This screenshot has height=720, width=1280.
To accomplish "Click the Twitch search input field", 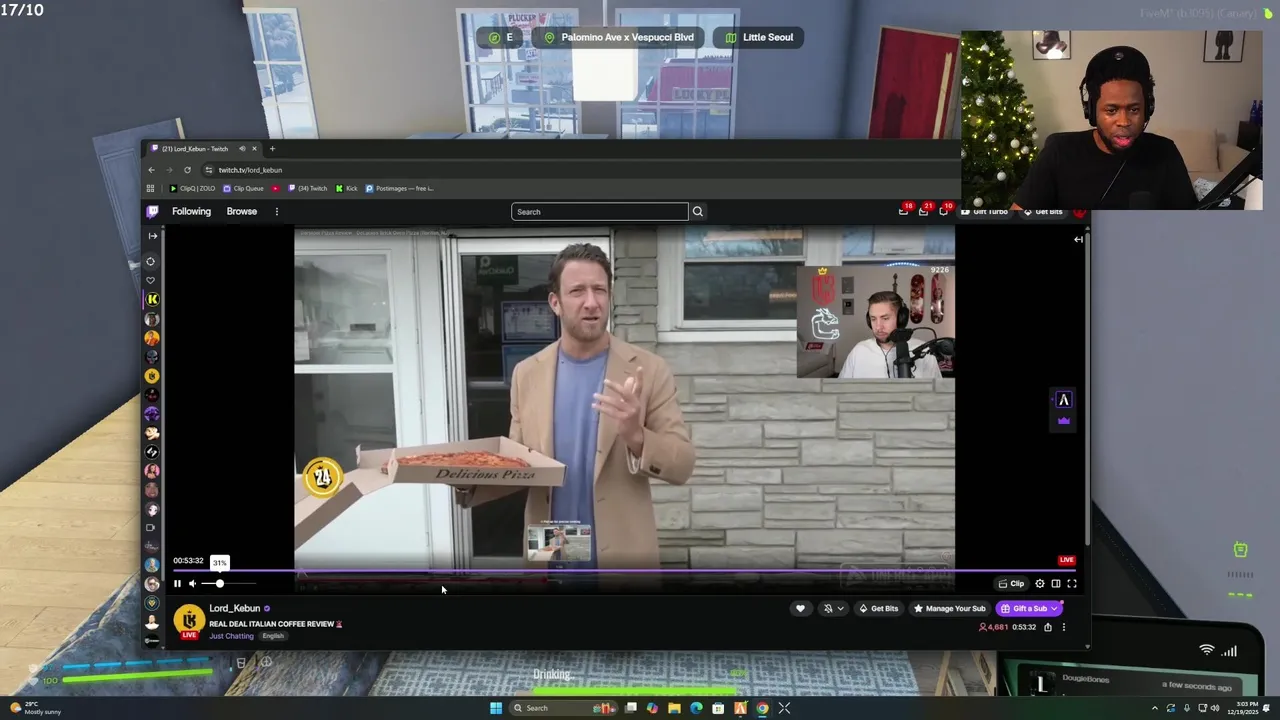I will [600, 211].
